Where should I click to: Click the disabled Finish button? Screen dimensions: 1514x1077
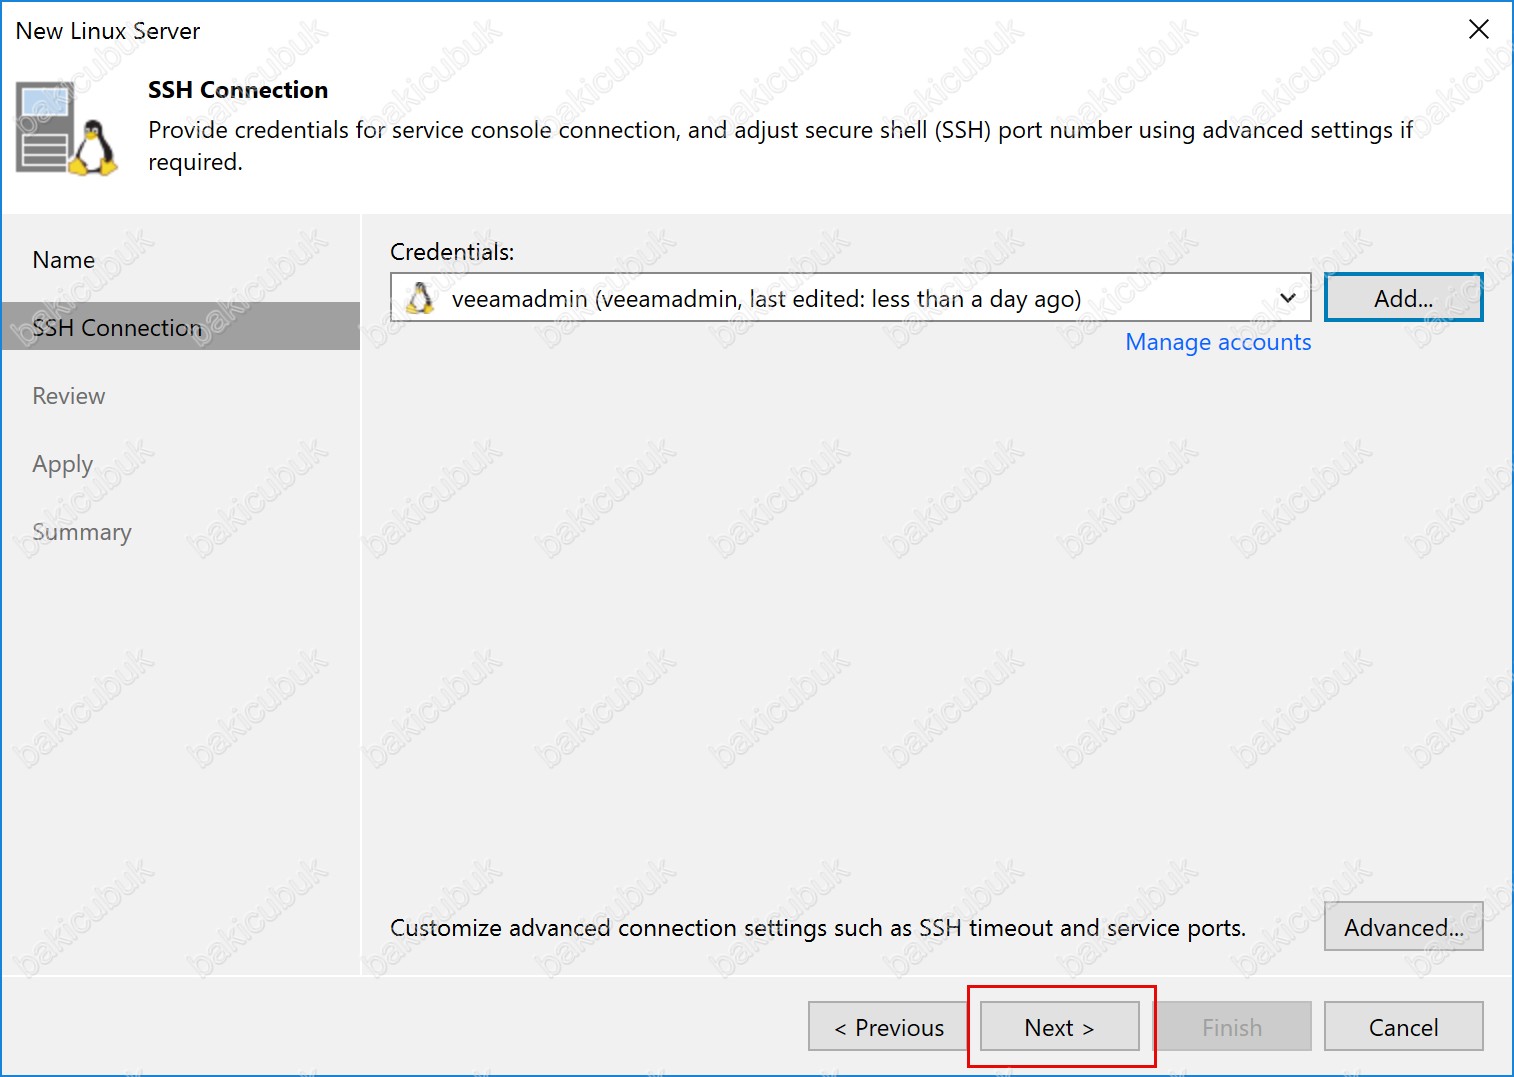click(1231, 1027)
